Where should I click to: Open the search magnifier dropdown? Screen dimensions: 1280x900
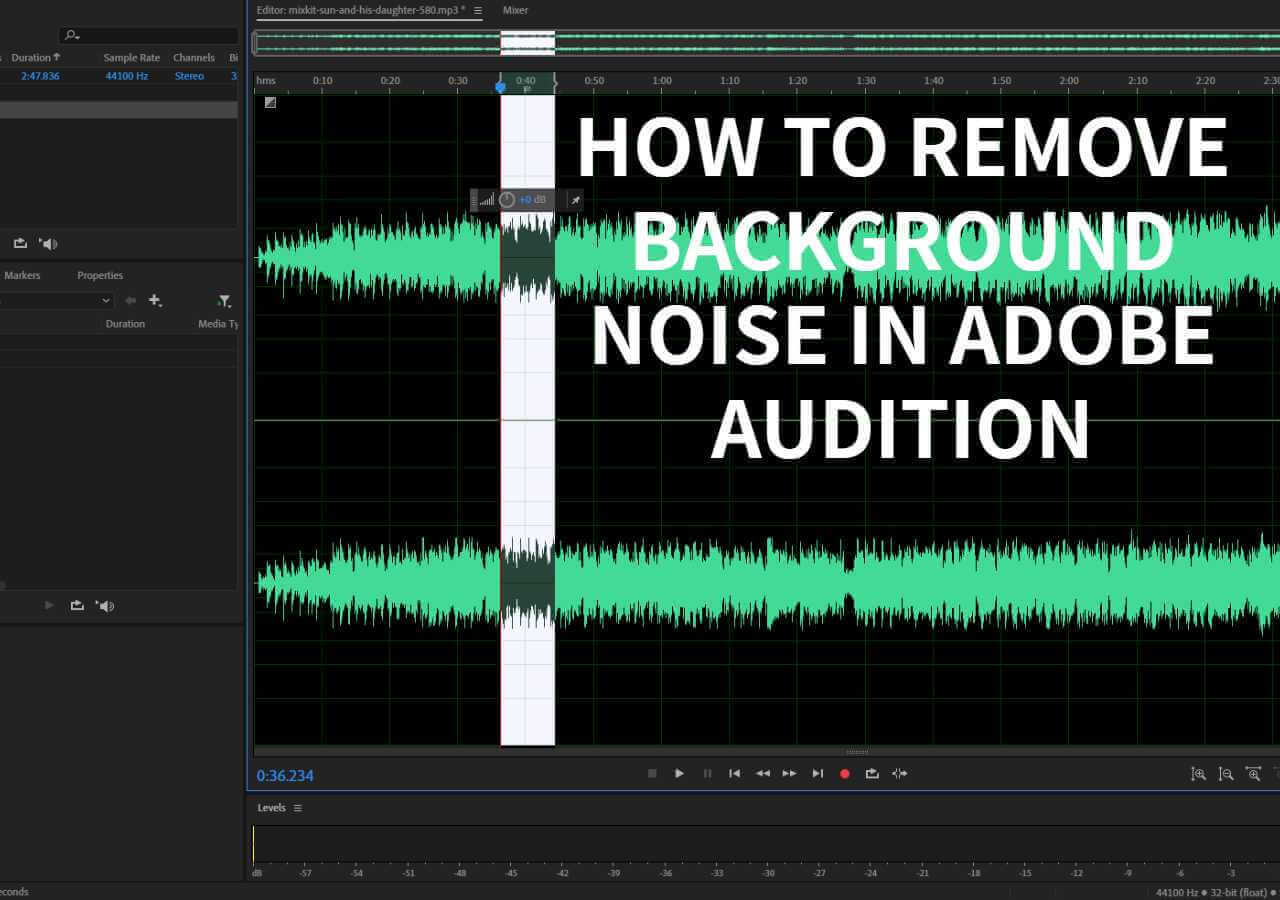click(72, 35)
